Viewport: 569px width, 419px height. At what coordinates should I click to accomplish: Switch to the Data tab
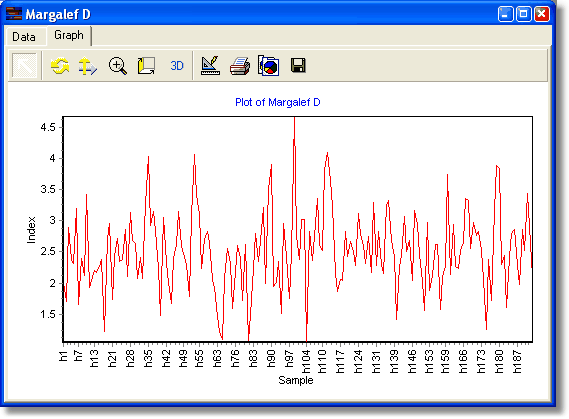tap(24, 37)
